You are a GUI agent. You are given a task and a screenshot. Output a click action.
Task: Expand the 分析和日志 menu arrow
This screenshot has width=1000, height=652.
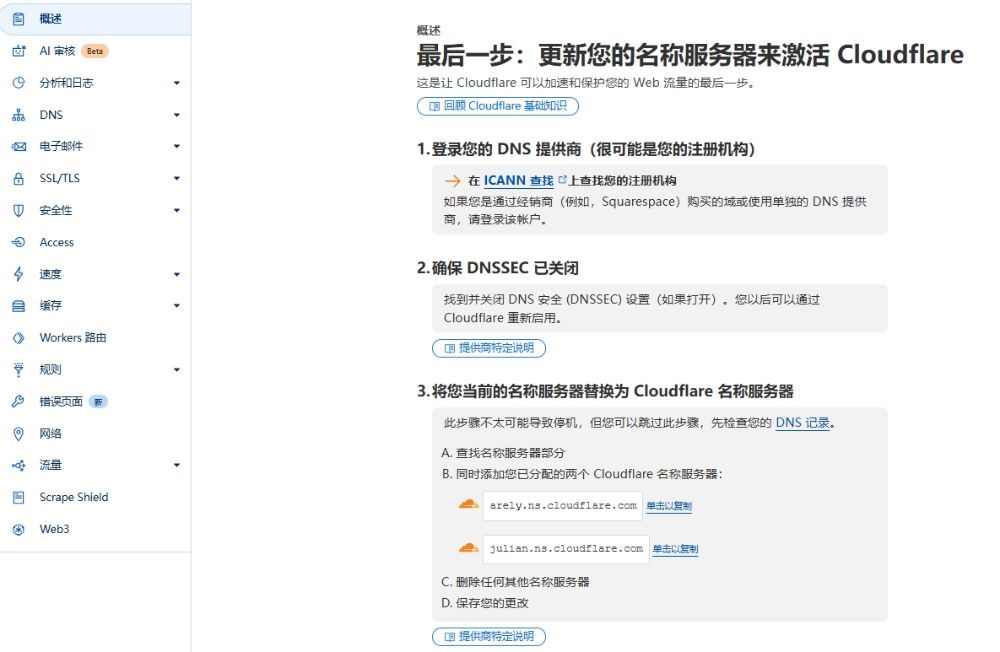pos(177,83)
